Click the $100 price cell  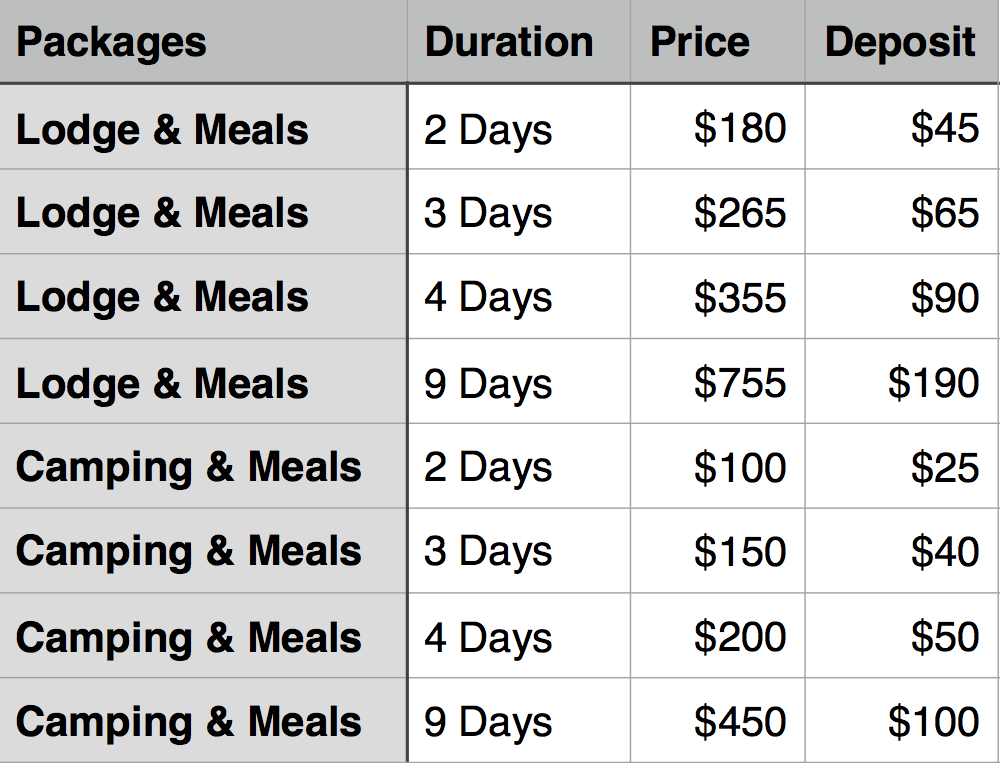[x=717, y=466]
